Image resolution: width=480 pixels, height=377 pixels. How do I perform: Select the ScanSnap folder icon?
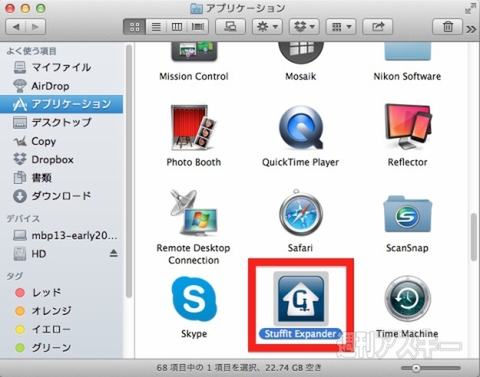pyautogui.click(x=407, y=214)
